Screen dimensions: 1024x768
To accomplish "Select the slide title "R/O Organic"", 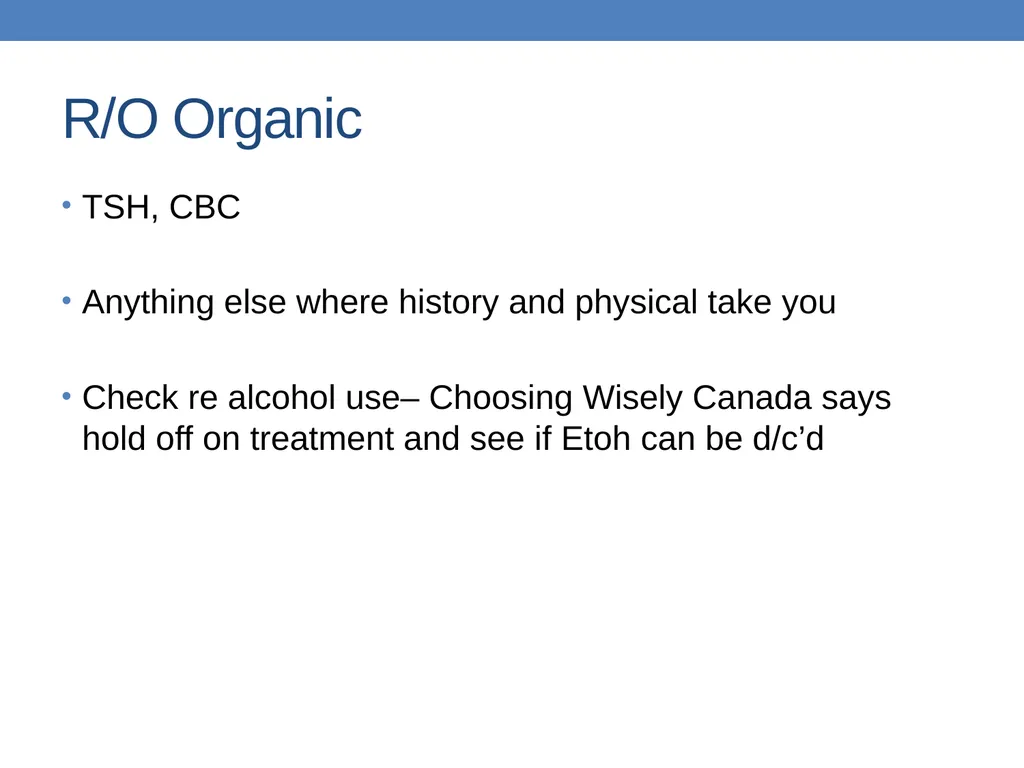I will (x=212, y=120).
